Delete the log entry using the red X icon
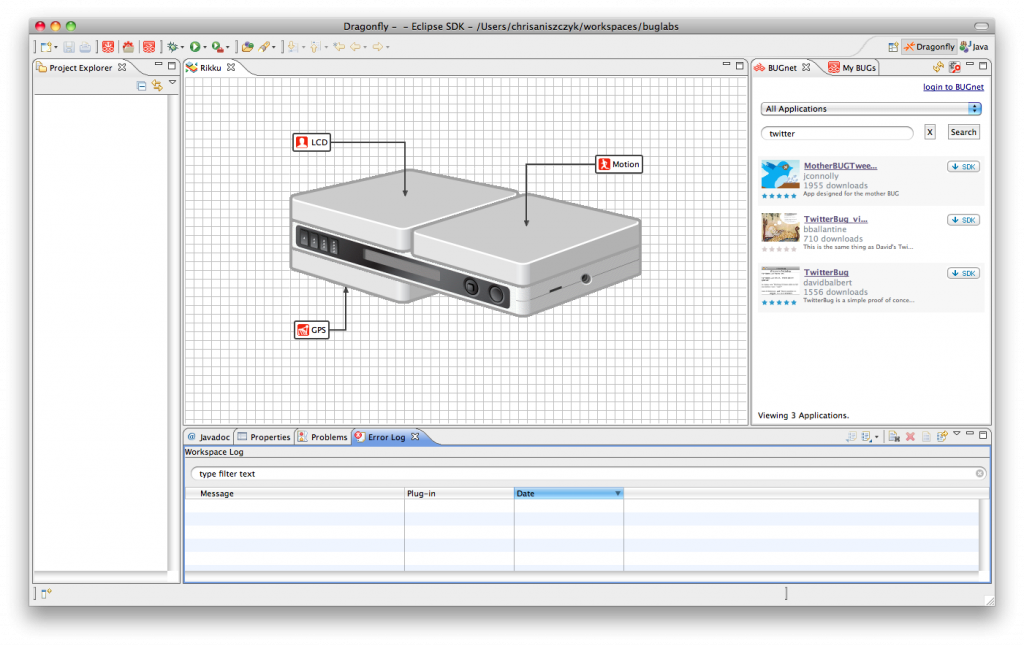1024x646 pixels. (910, 436)
